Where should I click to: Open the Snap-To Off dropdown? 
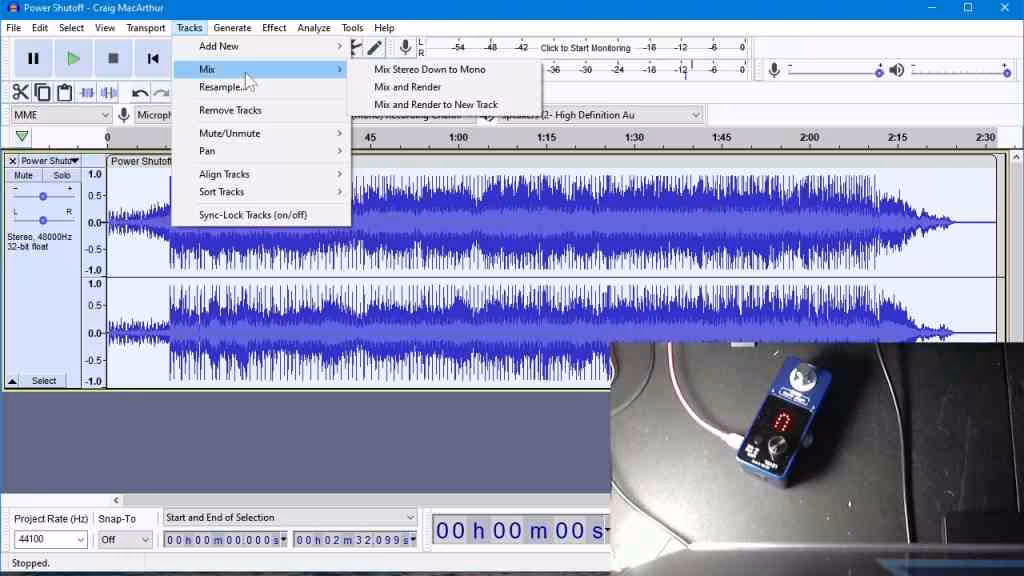point(125,539)
